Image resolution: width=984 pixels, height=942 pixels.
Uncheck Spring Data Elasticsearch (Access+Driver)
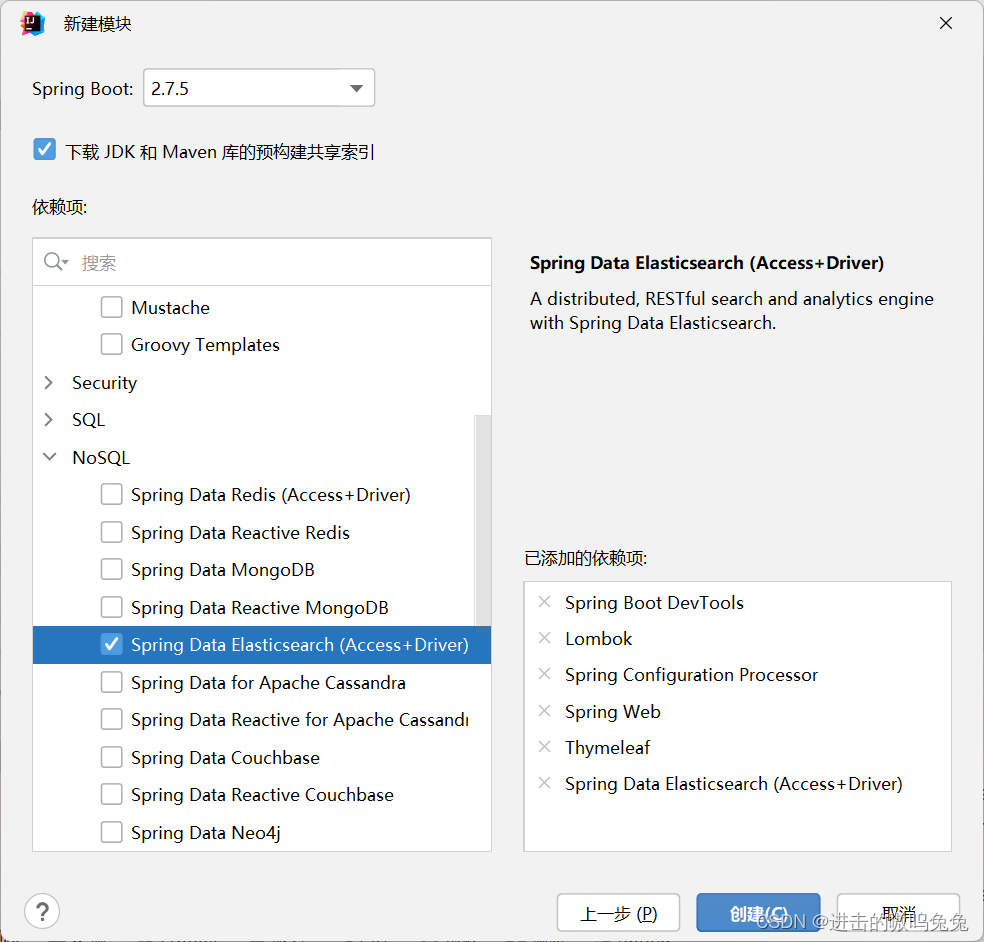(x=112, y=645)
